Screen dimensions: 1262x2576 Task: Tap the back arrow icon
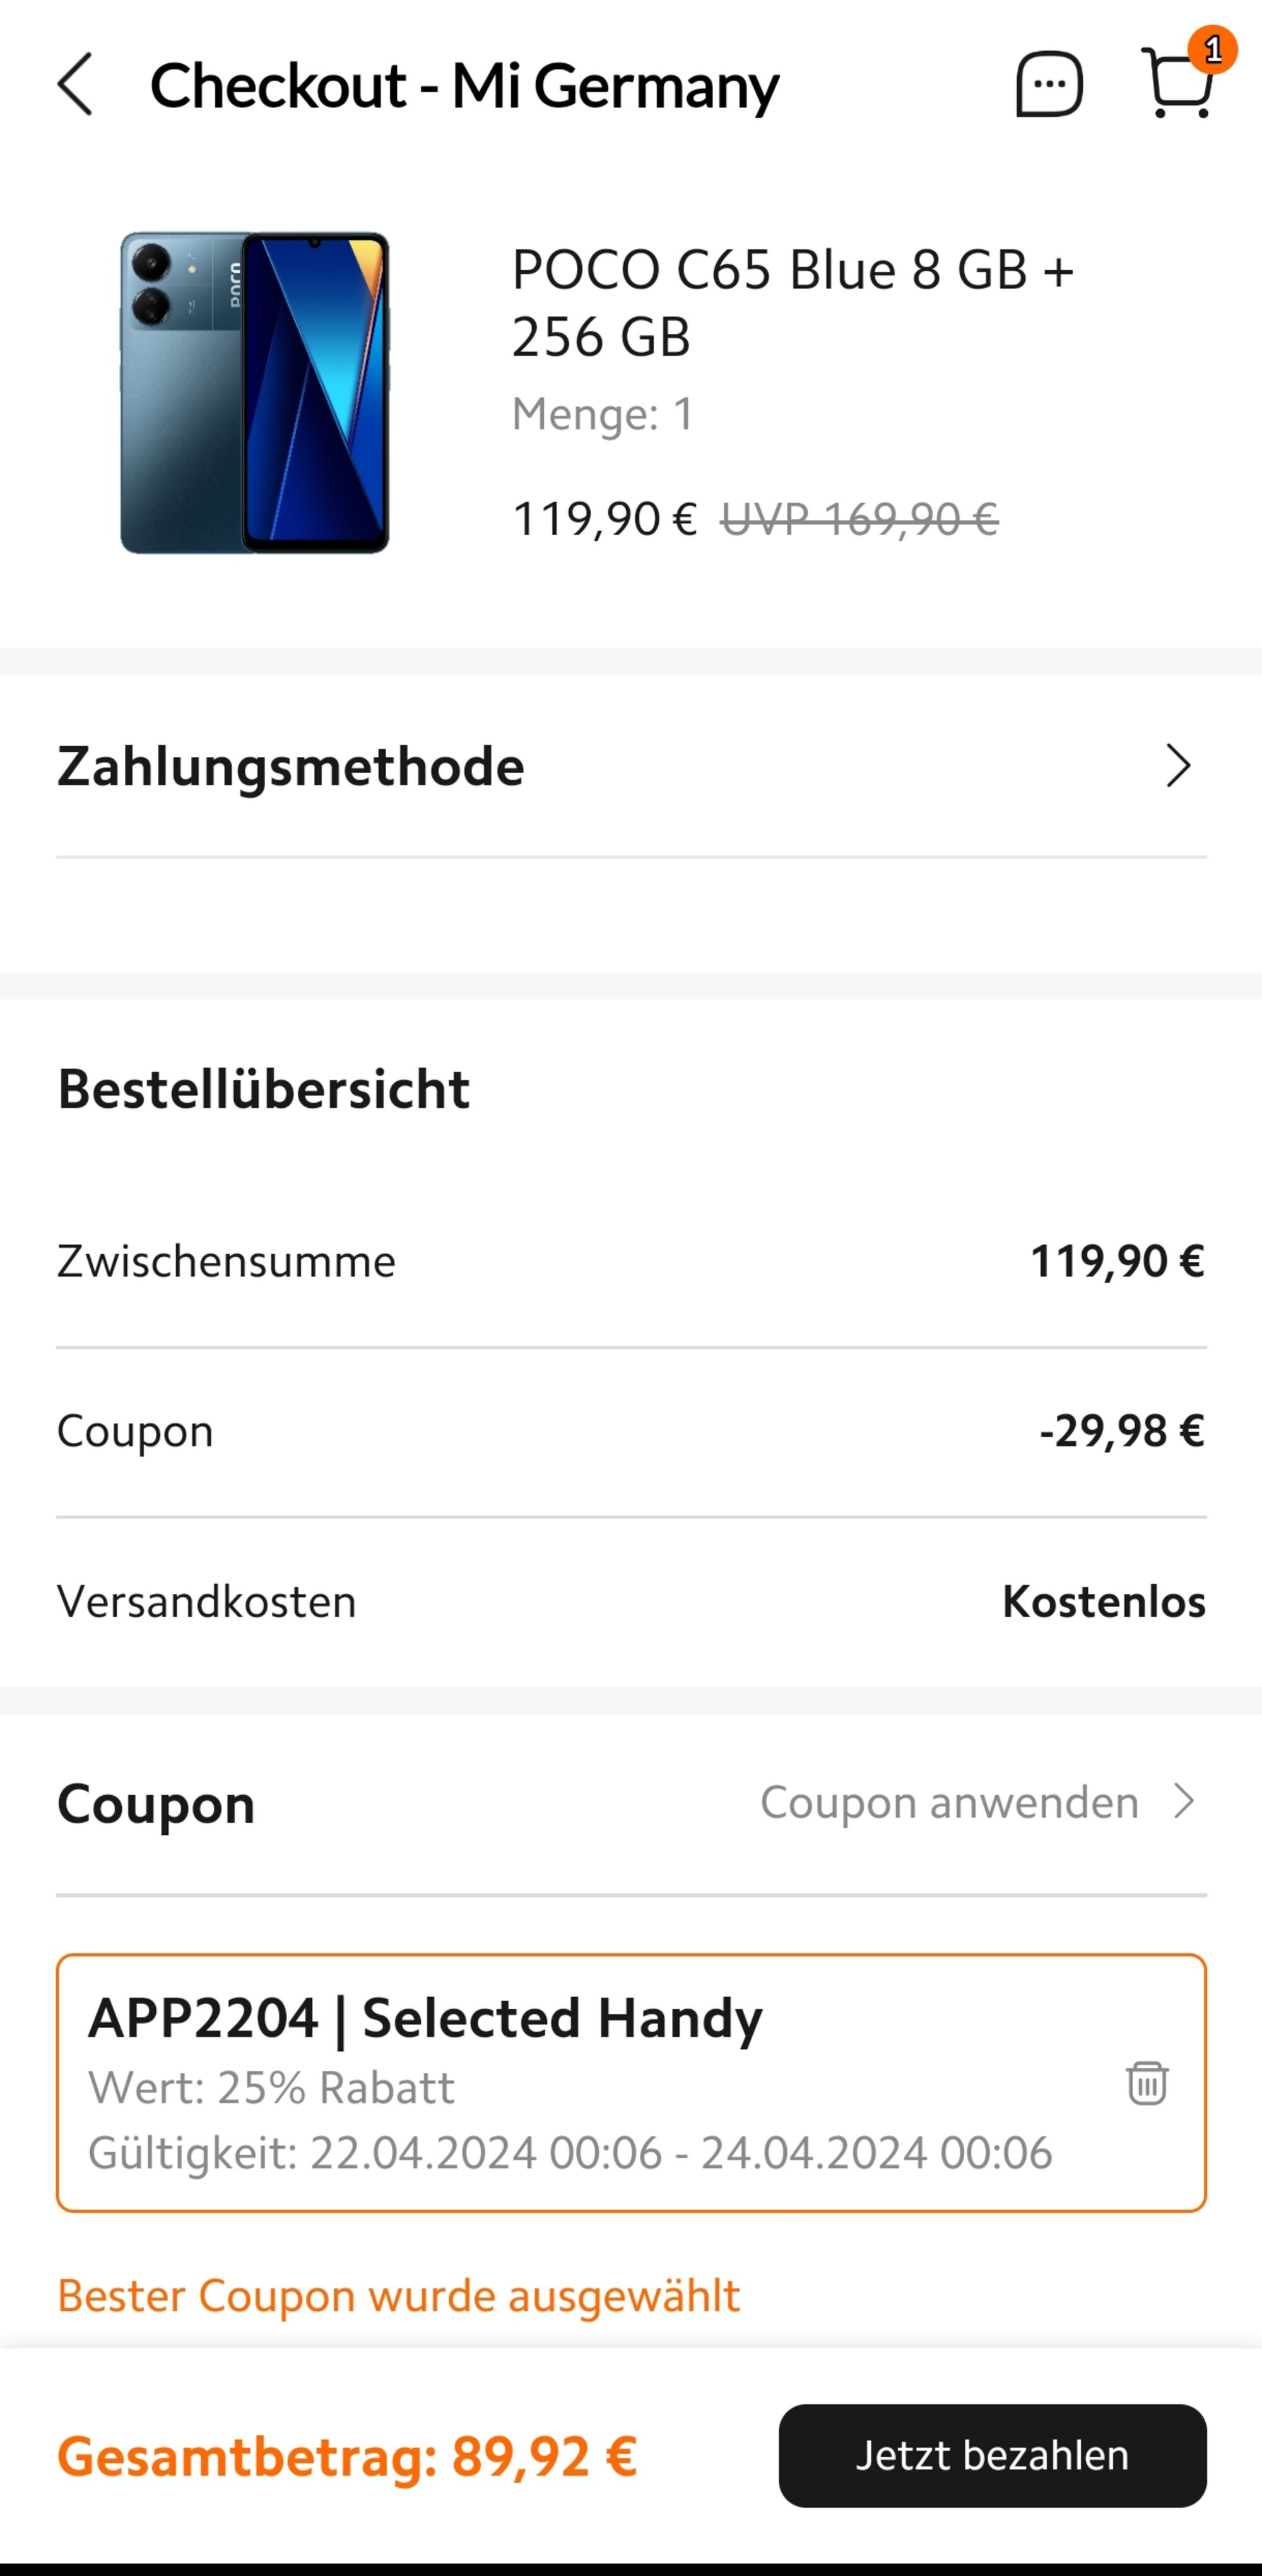(75, 85)
